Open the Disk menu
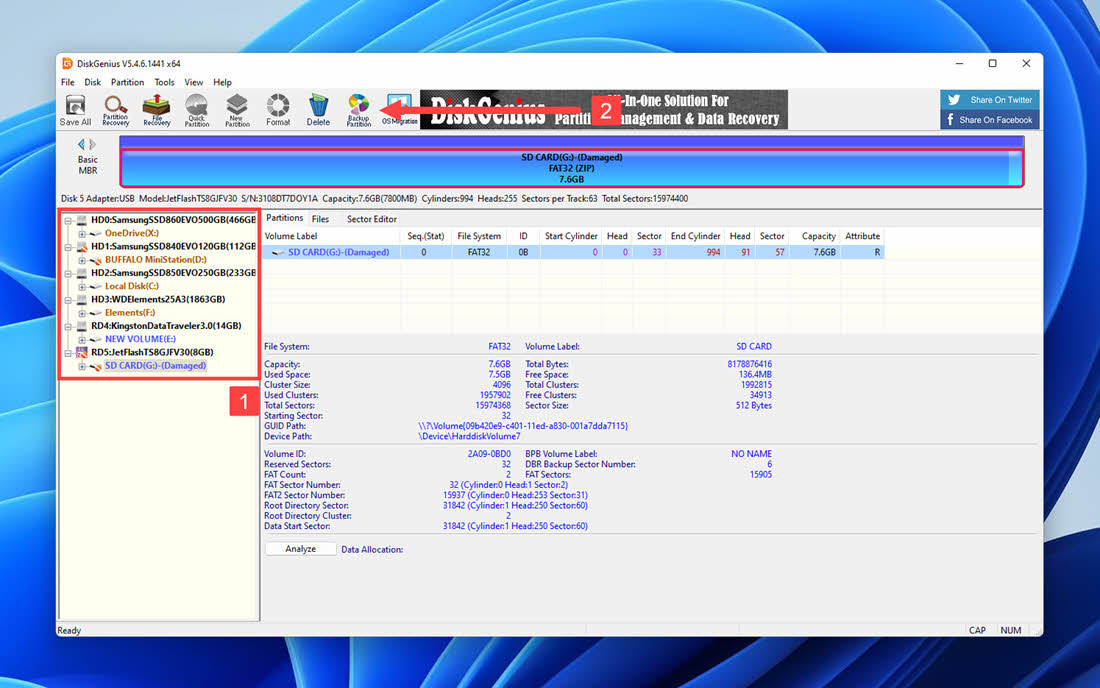This screenshot has height=688, width=1100. (93, 83)
